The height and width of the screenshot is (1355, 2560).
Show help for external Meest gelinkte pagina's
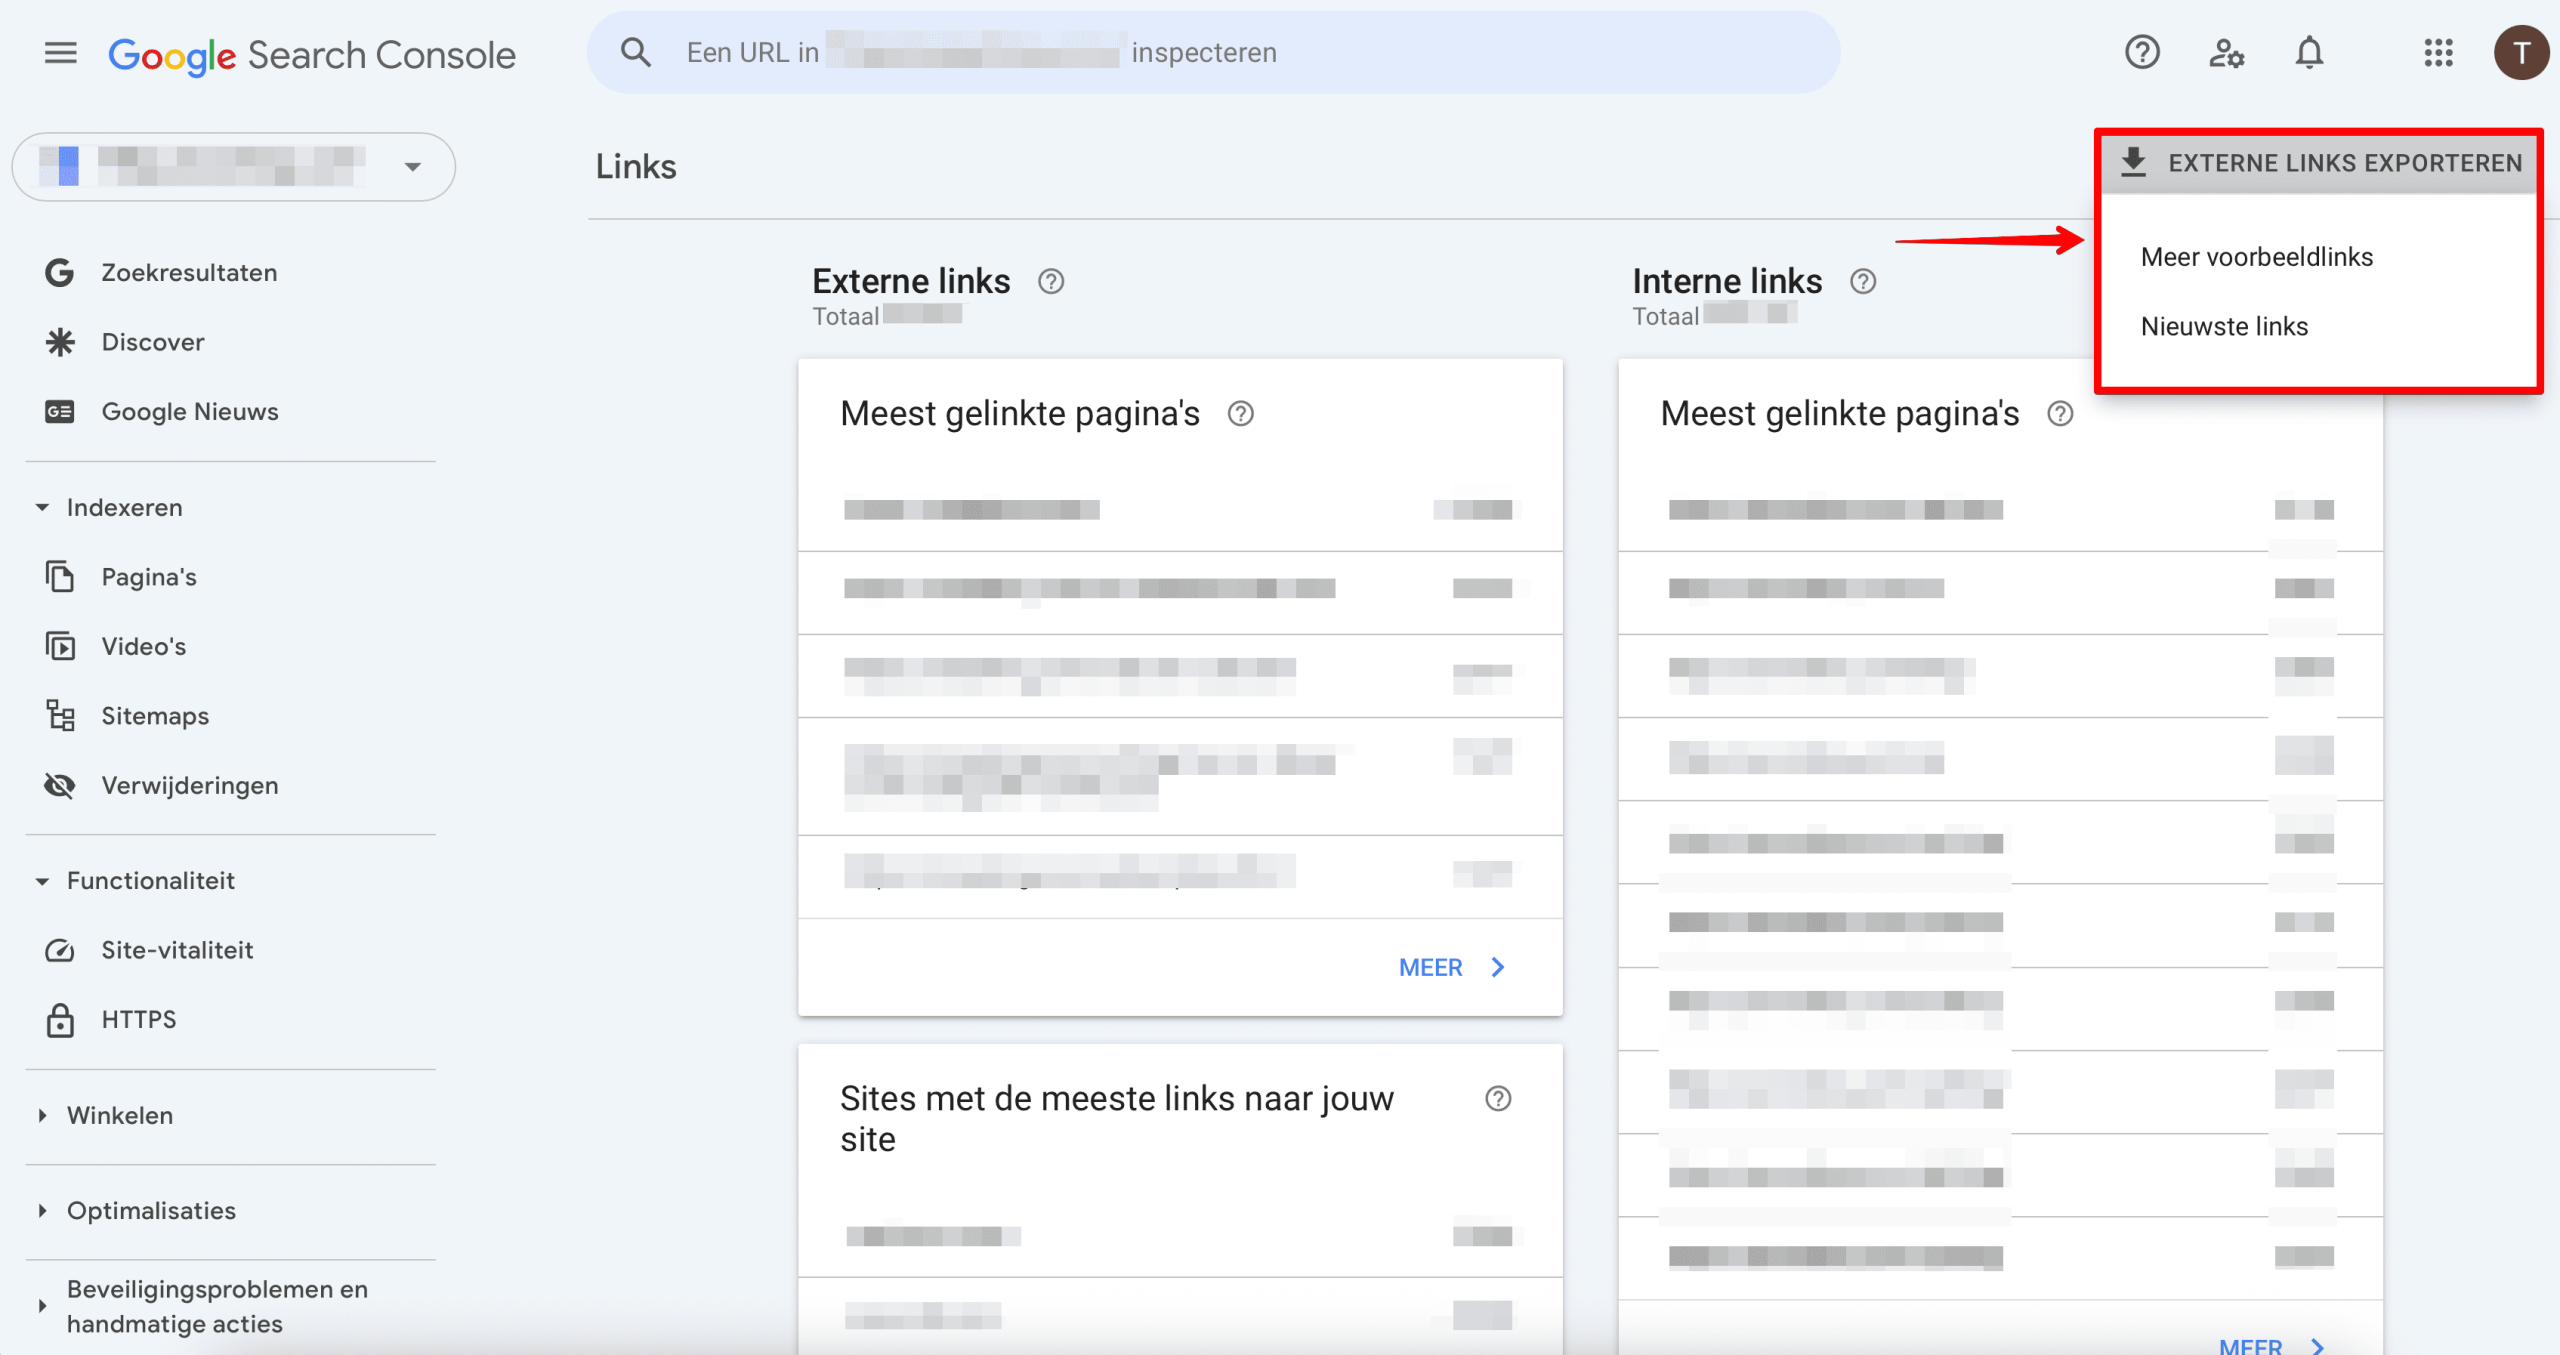coord(1241,414)
